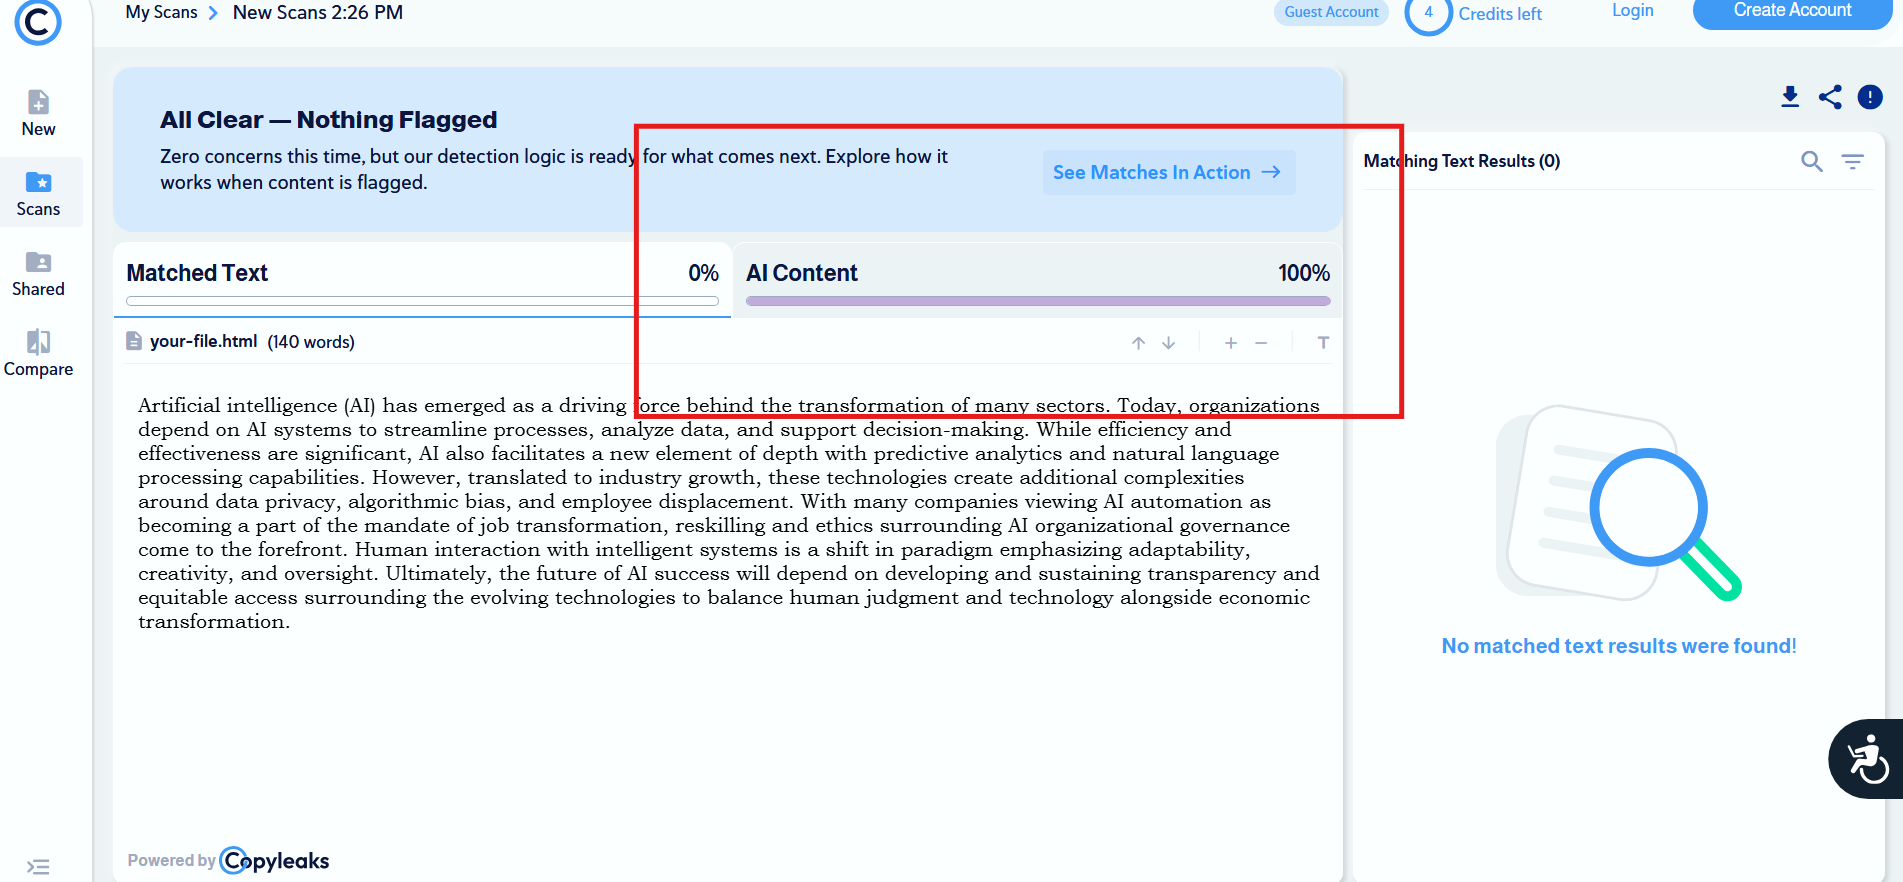Open the blue alert info icon
This screenshot has width=1903, height=882.
tap(1870, 97)
